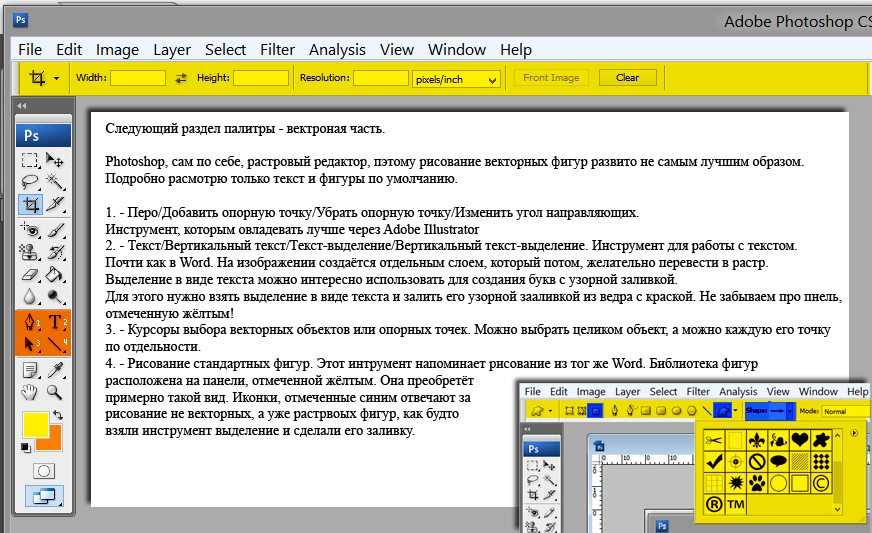
Task: Select the Zoom magnifier tool
Action: pos(54,392)
